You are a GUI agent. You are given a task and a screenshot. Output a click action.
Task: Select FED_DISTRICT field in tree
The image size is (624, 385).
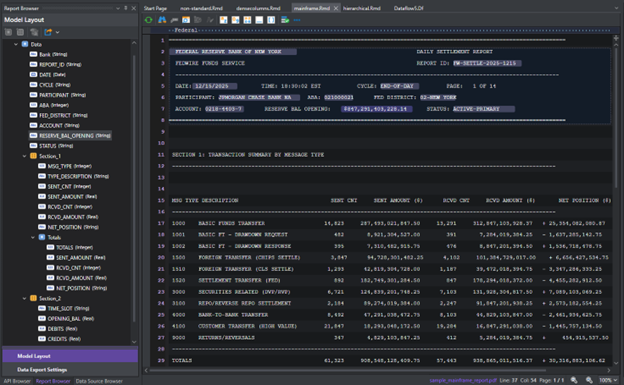[x=59, y=115]
